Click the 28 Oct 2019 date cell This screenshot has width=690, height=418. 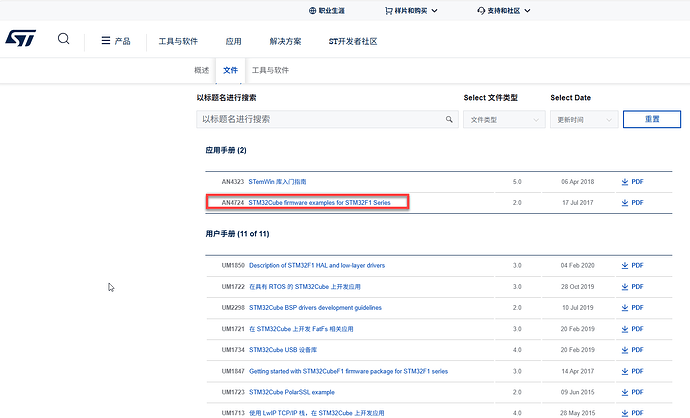(577, 287)
